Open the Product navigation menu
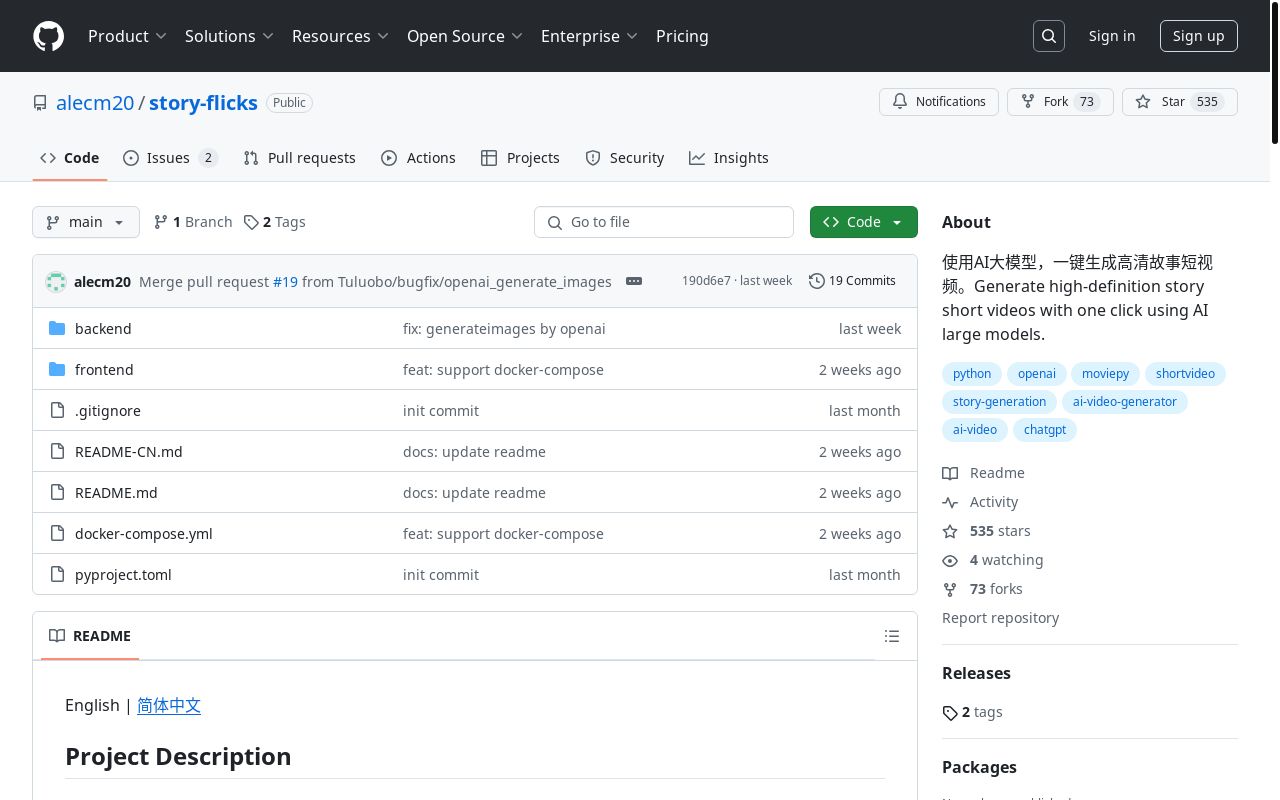 pyautogui.click(x=127, y=36)
